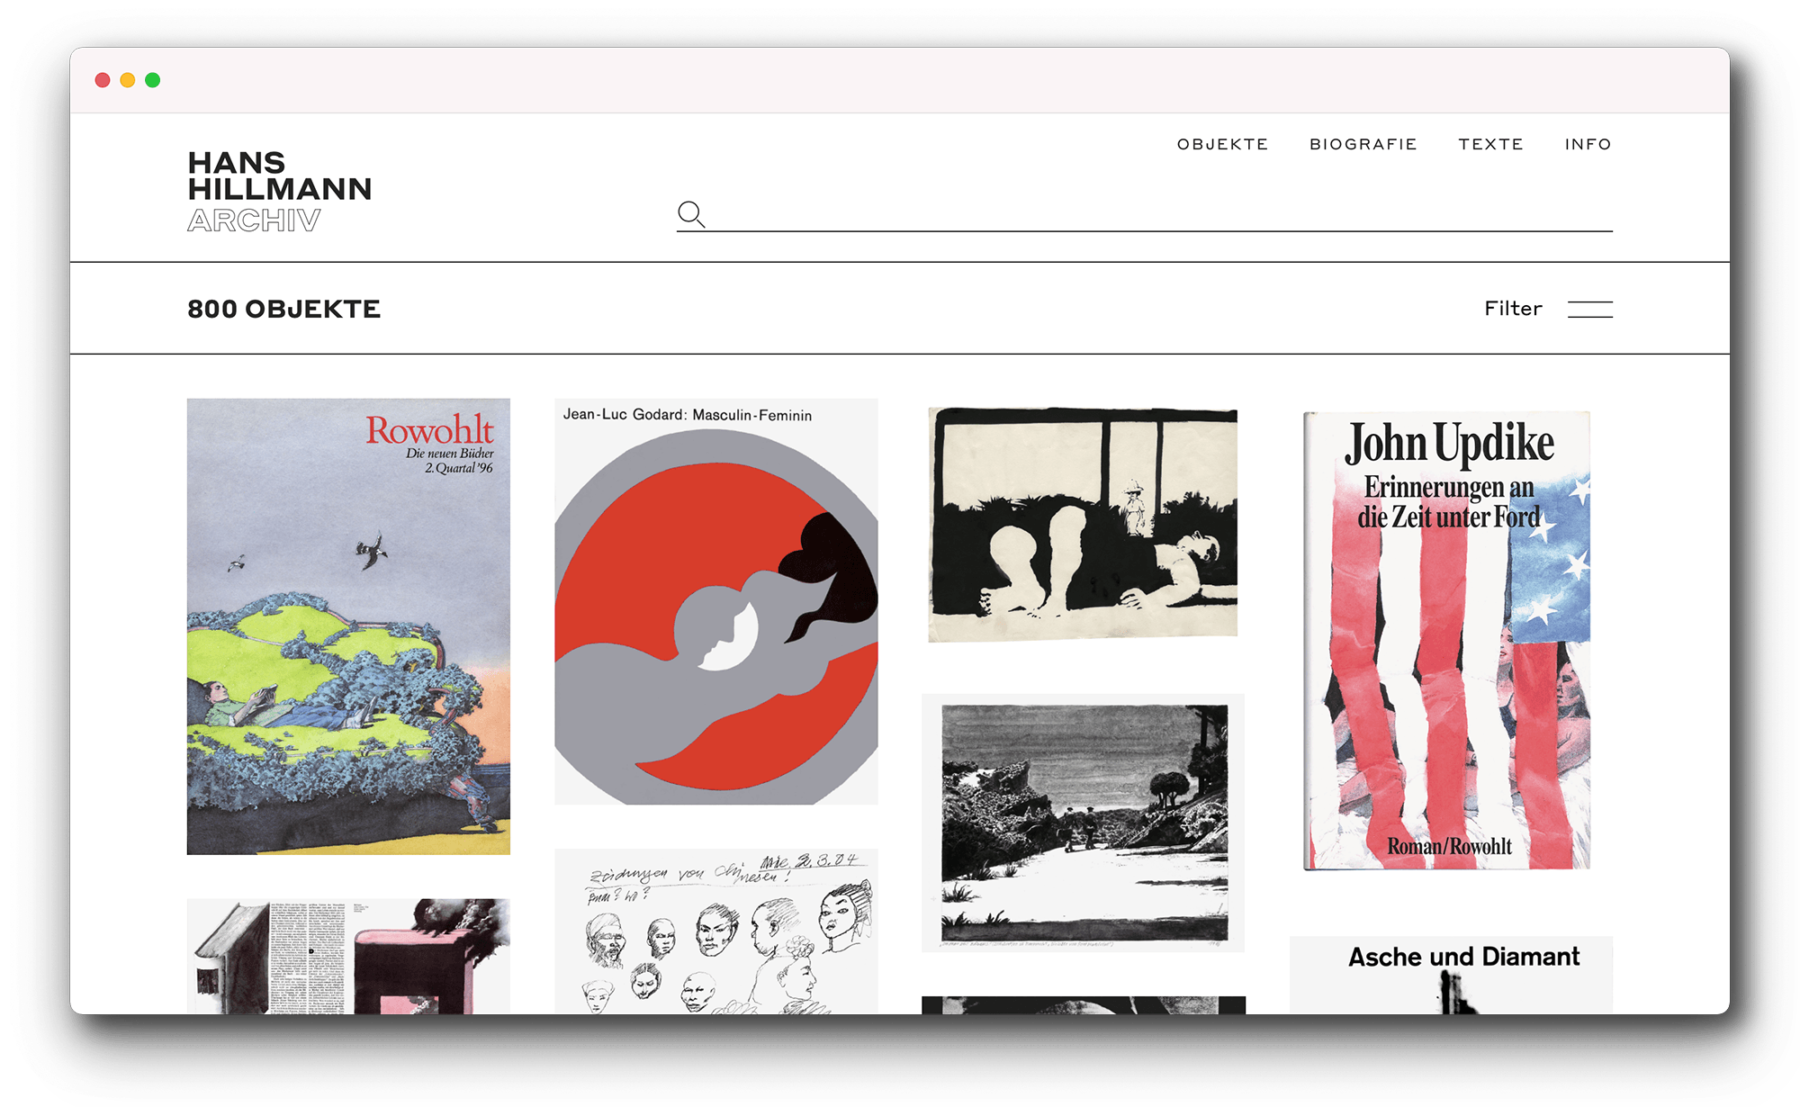Go to the TEXTE section
1800x1107 pixels.
click(x=1490, y=144)
